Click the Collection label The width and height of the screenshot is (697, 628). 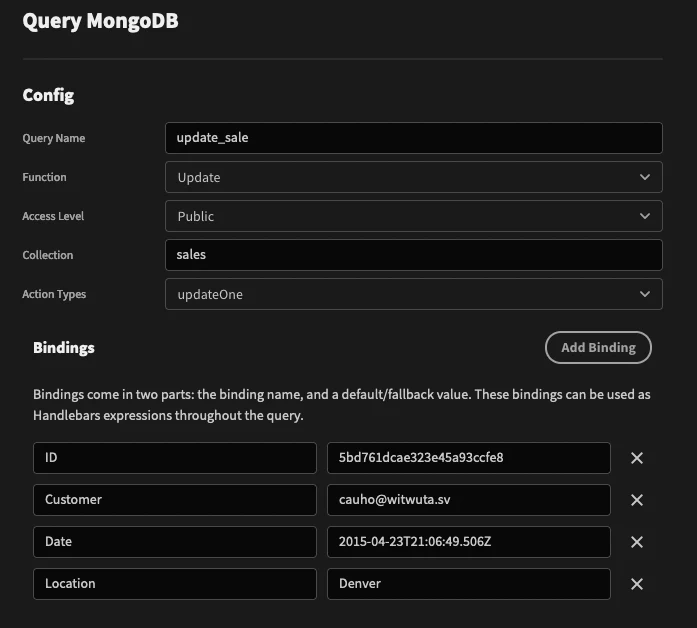[48, 255]
